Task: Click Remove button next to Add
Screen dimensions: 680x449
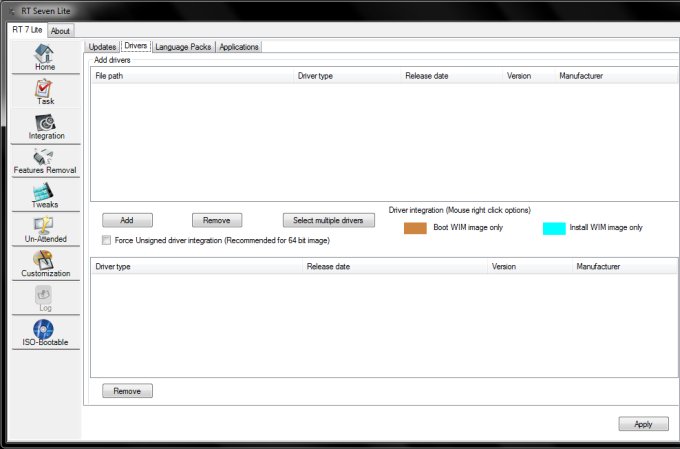Action: click(217, 220)
